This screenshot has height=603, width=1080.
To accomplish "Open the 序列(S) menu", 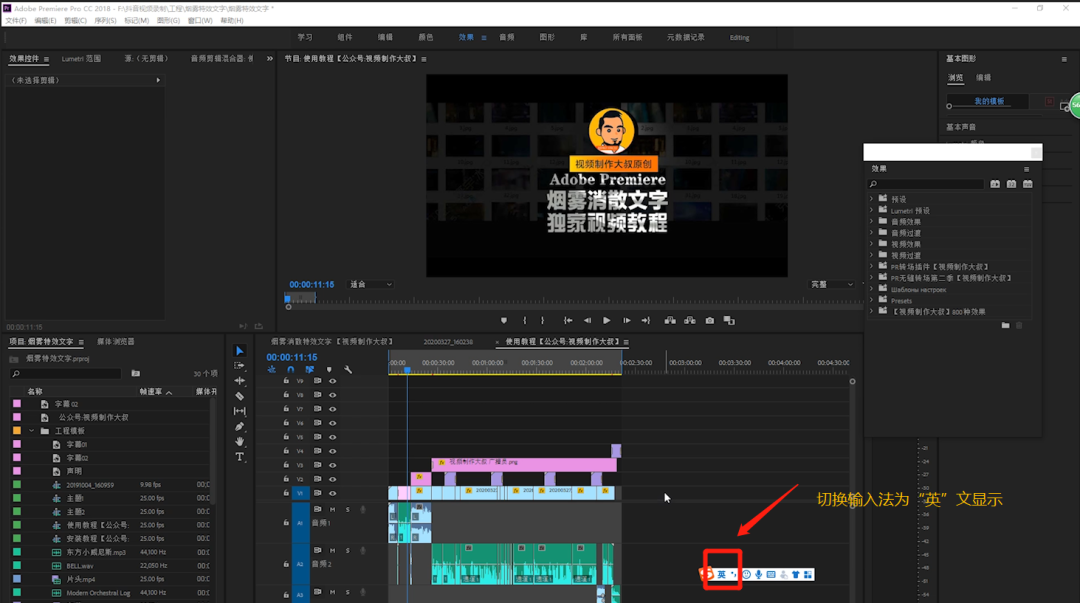I will pyautogui.click(x=105, y=21).
